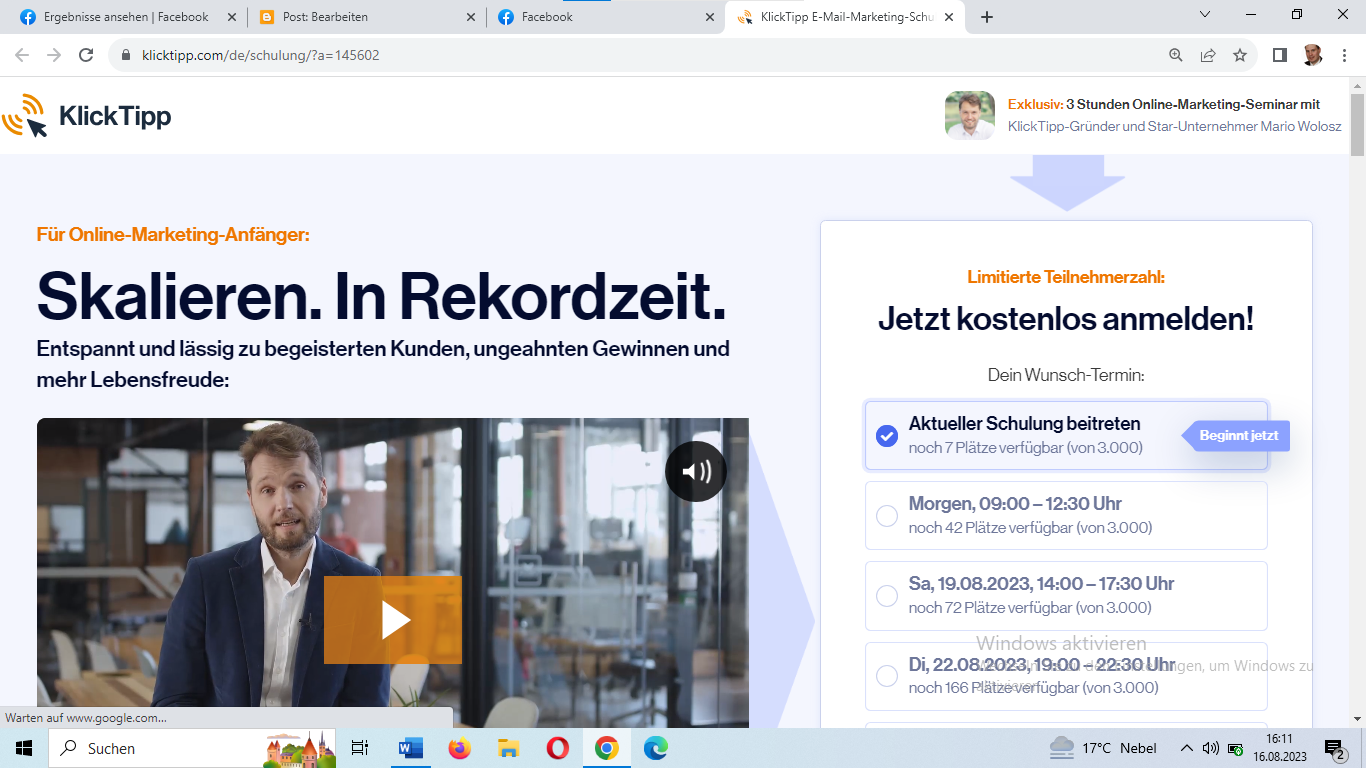The height and width of the screenshot is (768, 1366).
Task: Close the 'Ergebnisse ansehen' tab
Action: pyautogui.click(x=232, y=17)
